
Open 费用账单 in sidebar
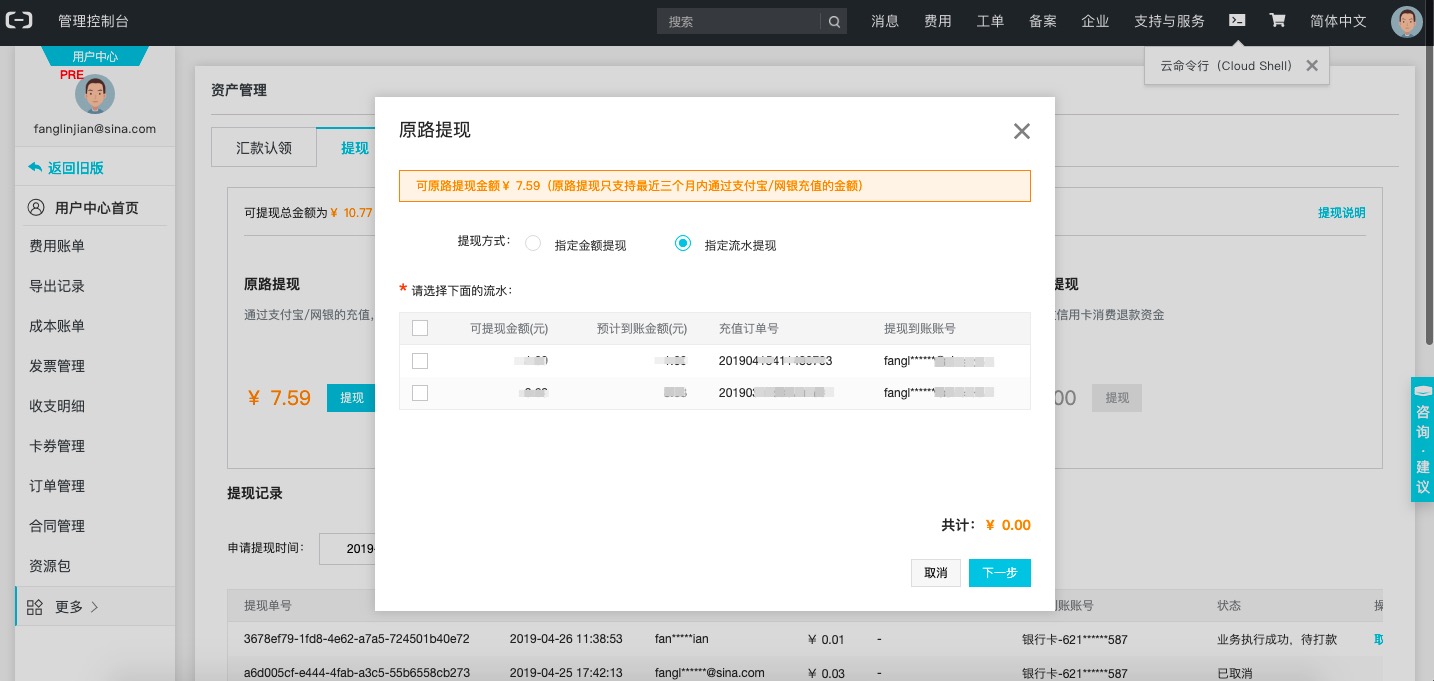click(x=57, y=246)
